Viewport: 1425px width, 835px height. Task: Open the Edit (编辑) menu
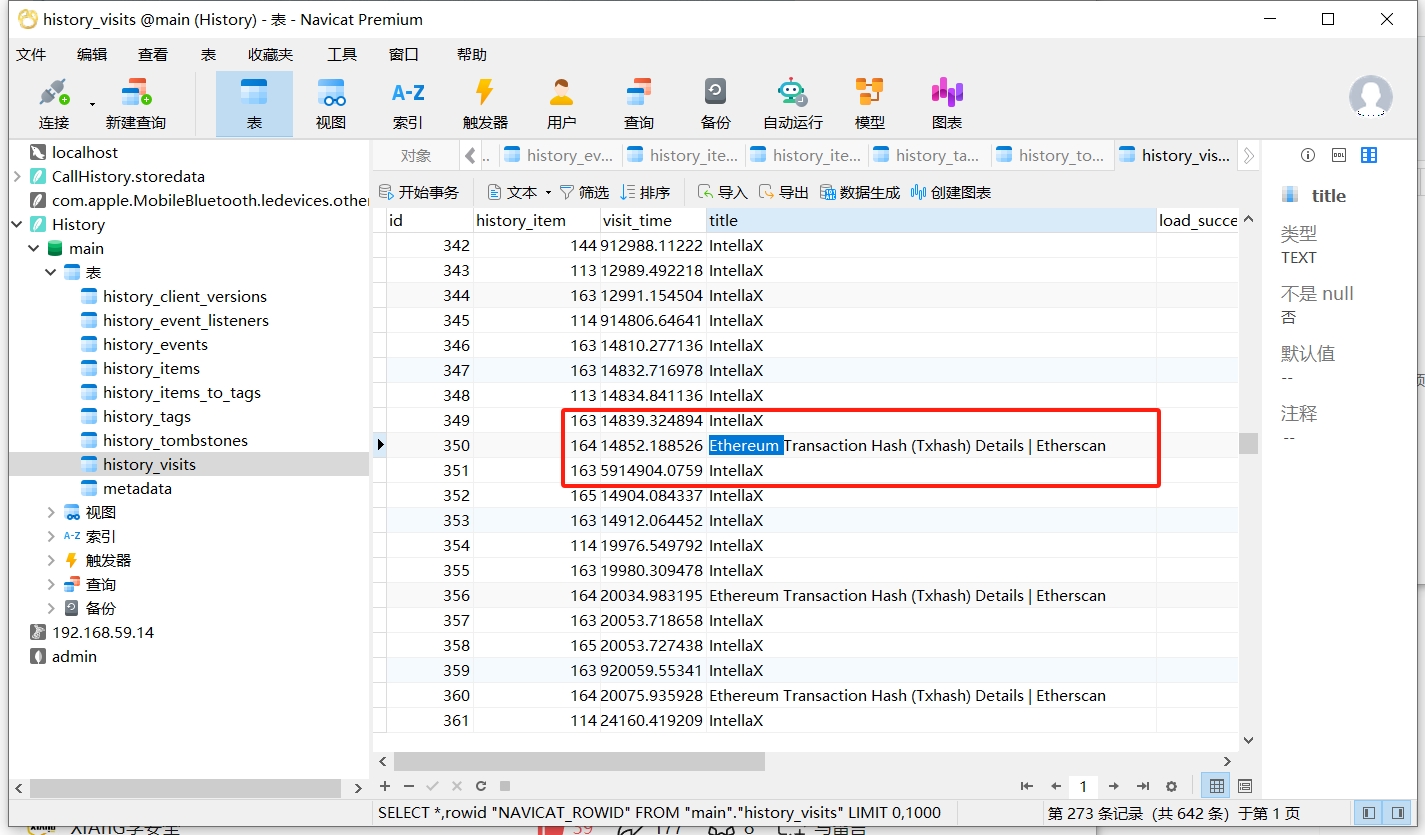(x=92, y=55)
